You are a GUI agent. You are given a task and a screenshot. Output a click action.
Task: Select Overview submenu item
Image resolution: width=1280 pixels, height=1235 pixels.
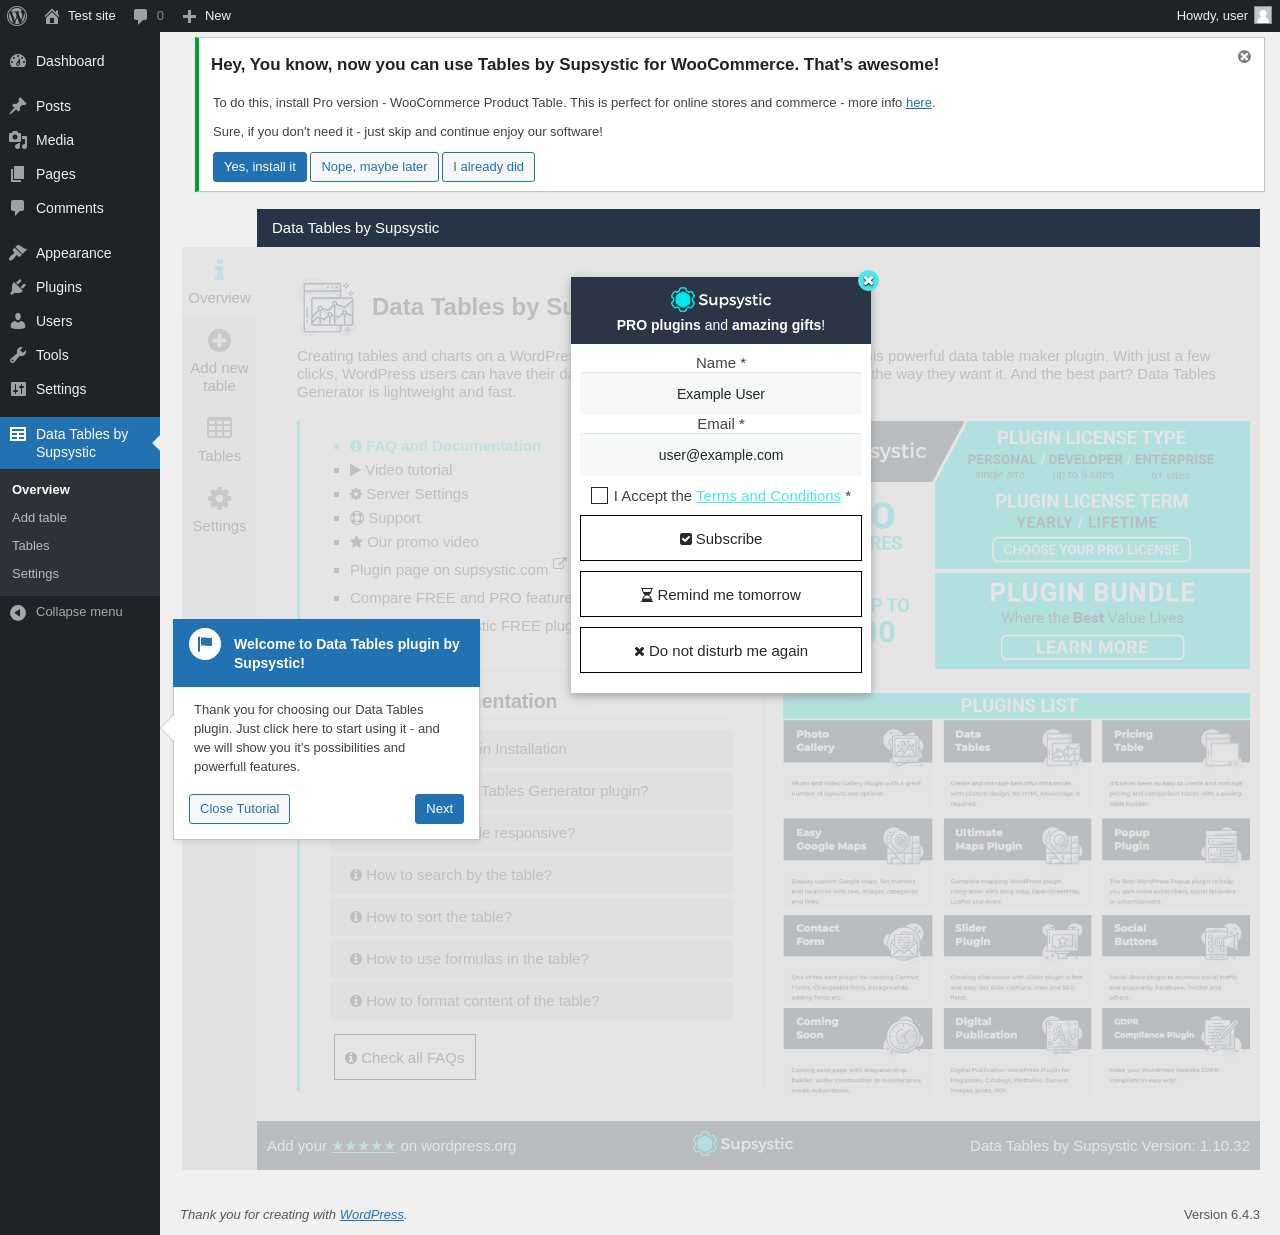pos(80,490)
